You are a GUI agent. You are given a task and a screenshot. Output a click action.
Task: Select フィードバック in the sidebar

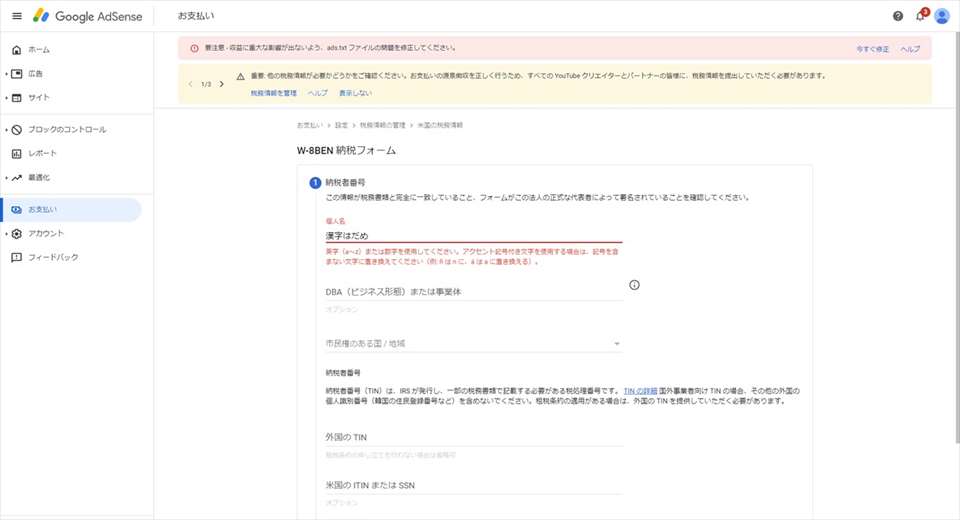pyautogui.click(x=53, y=257)
